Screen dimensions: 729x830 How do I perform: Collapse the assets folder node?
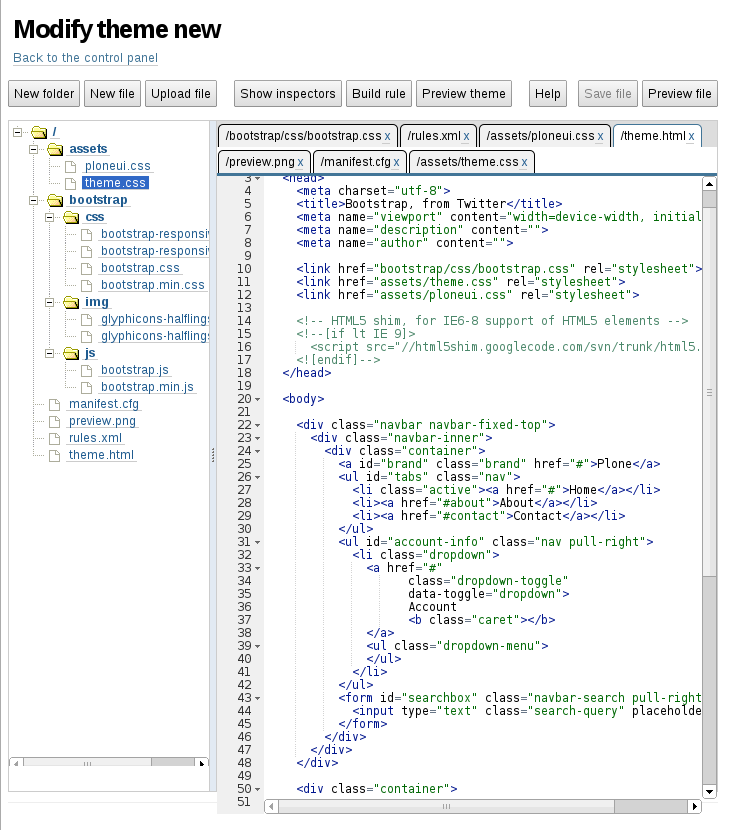click(33, 149)
